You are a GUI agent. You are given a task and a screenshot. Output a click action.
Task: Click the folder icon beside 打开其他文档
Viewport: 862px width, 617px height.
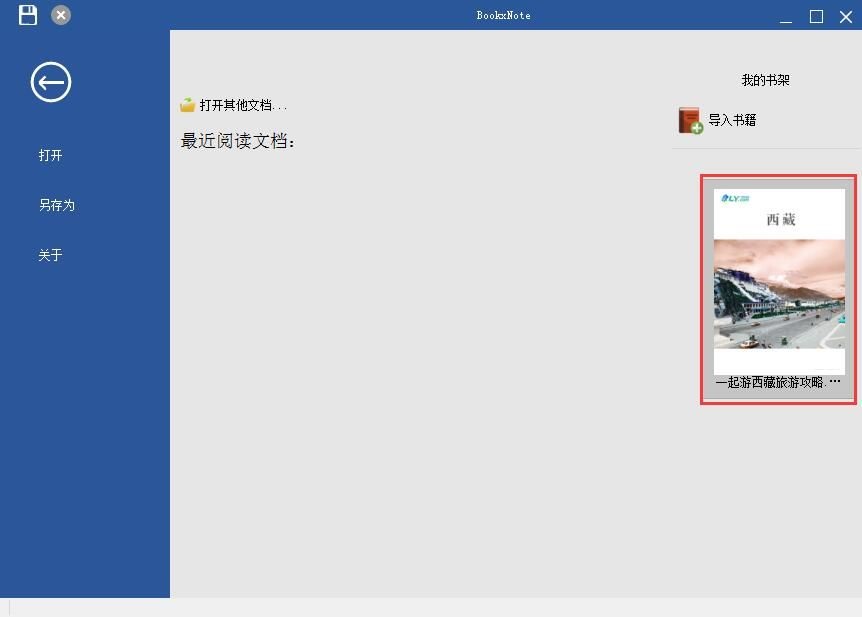pos(189,103)
